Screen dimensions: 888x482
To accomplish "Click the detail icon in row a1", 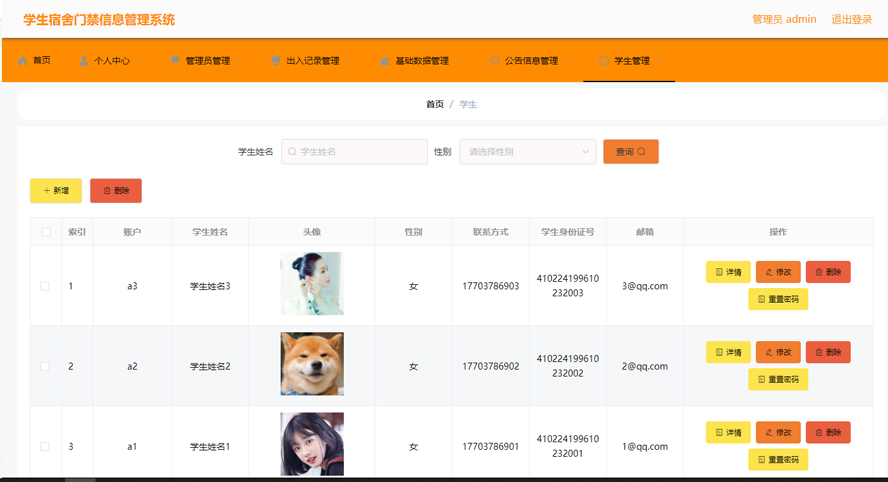I will [x=719, y=433].
